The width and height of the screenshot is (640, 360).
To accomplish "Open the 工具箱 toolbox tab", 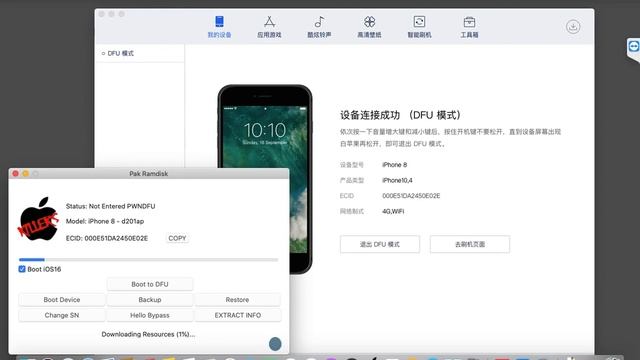I will click(x=469, y=27).
